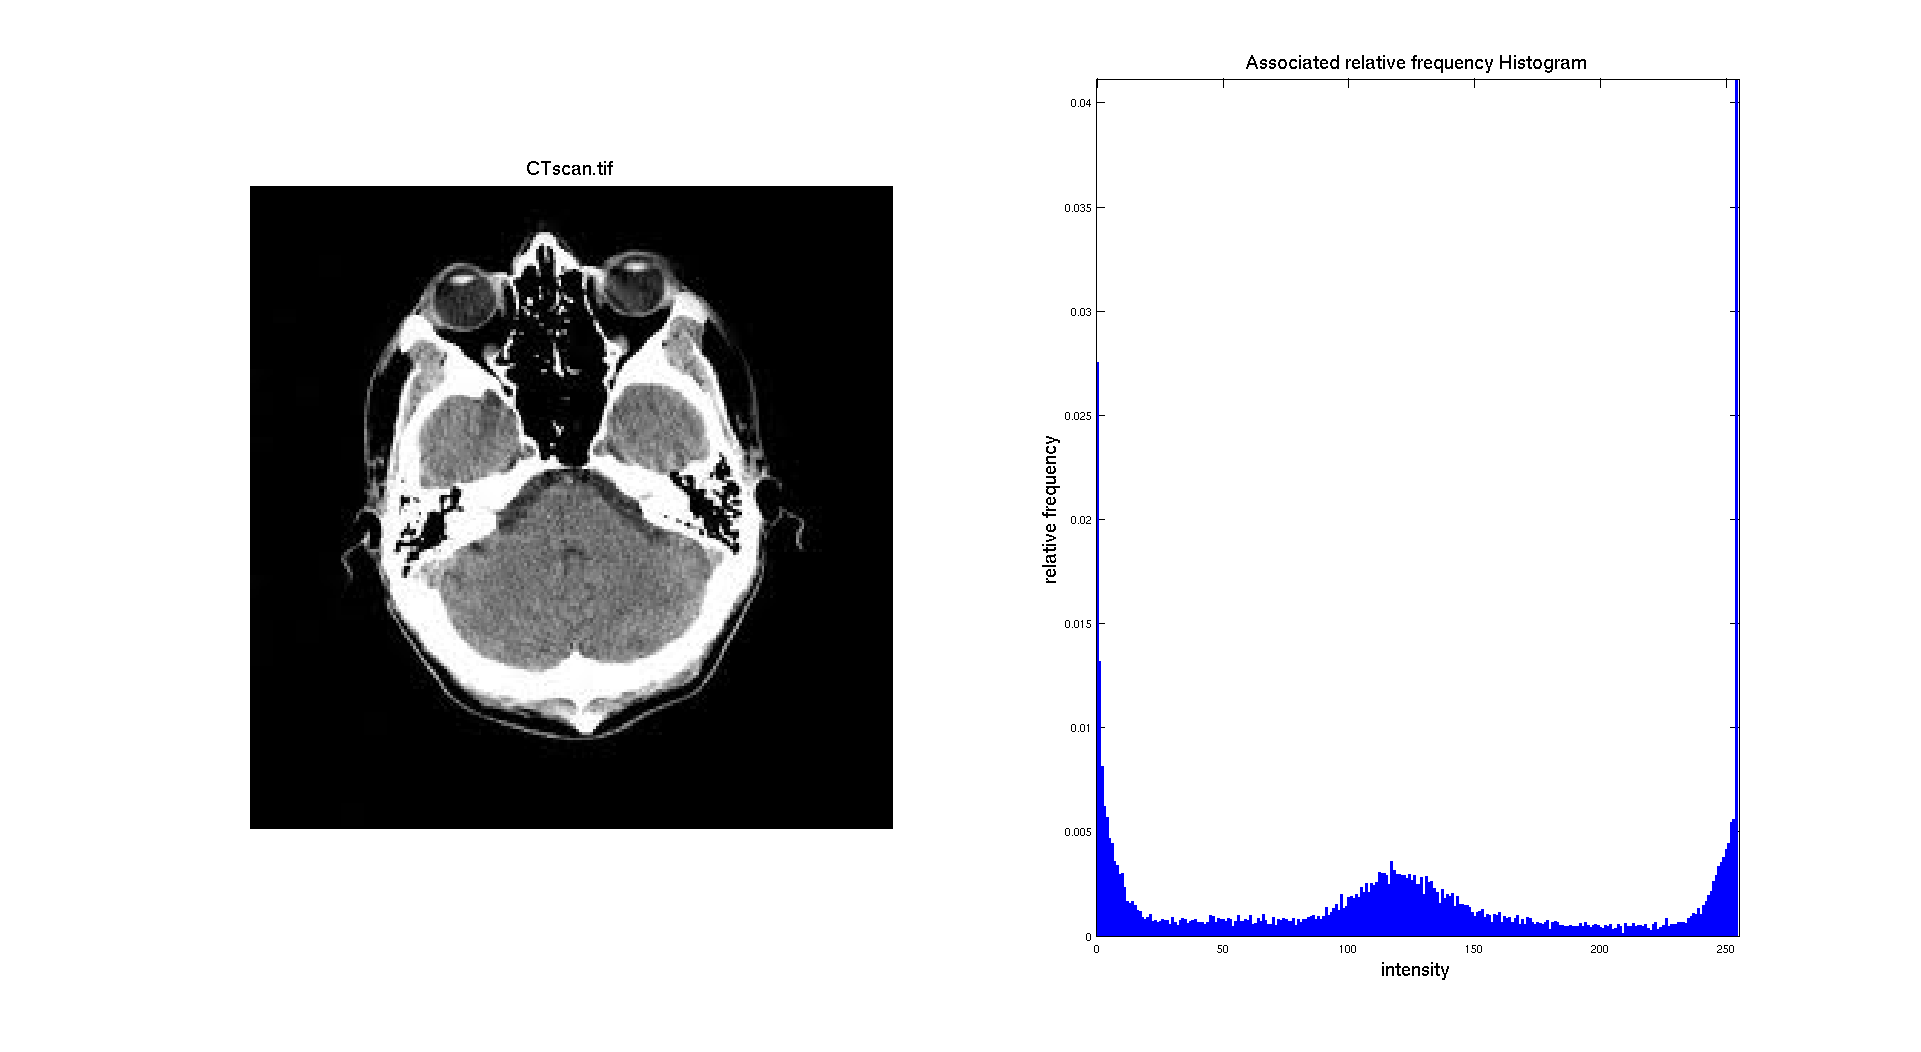Click the 0.035 y-axis tick label
Screen dimensions: 1921x1052
point(1078,208)
